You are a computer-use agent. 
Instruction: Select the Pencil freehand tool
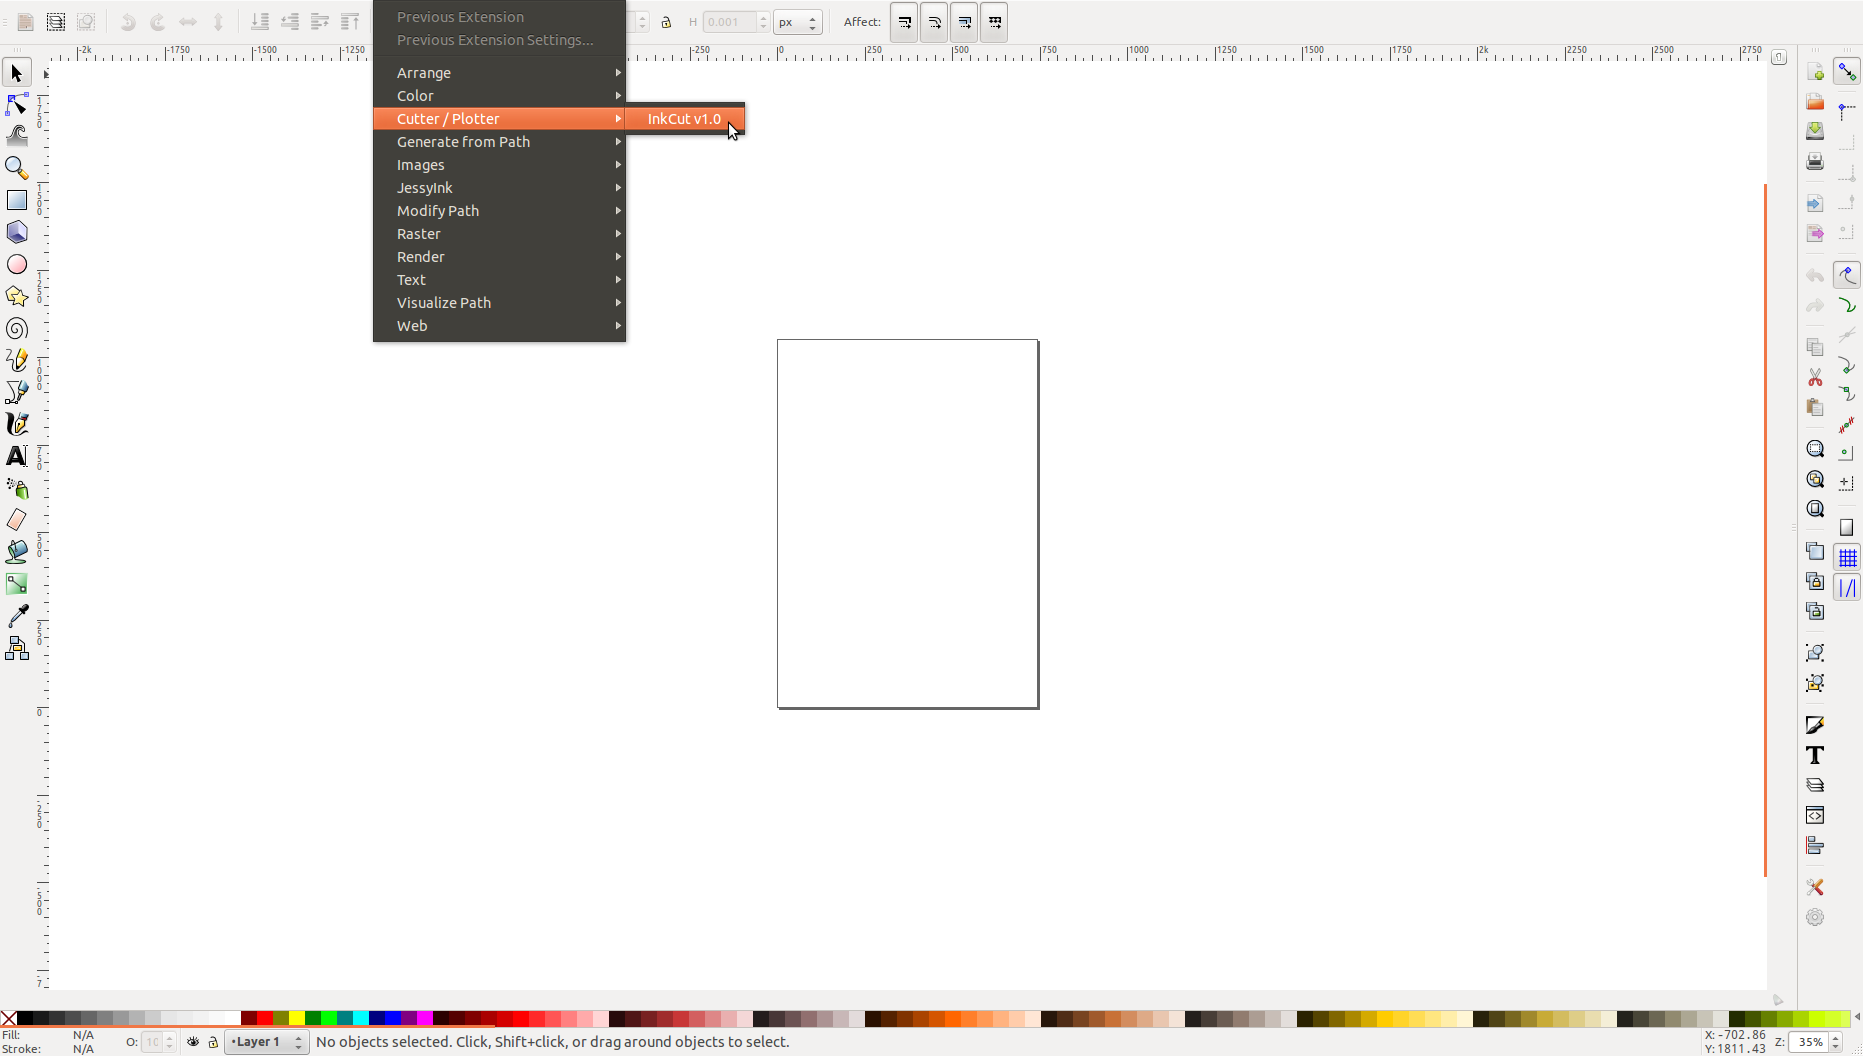(x=17, y=360)
